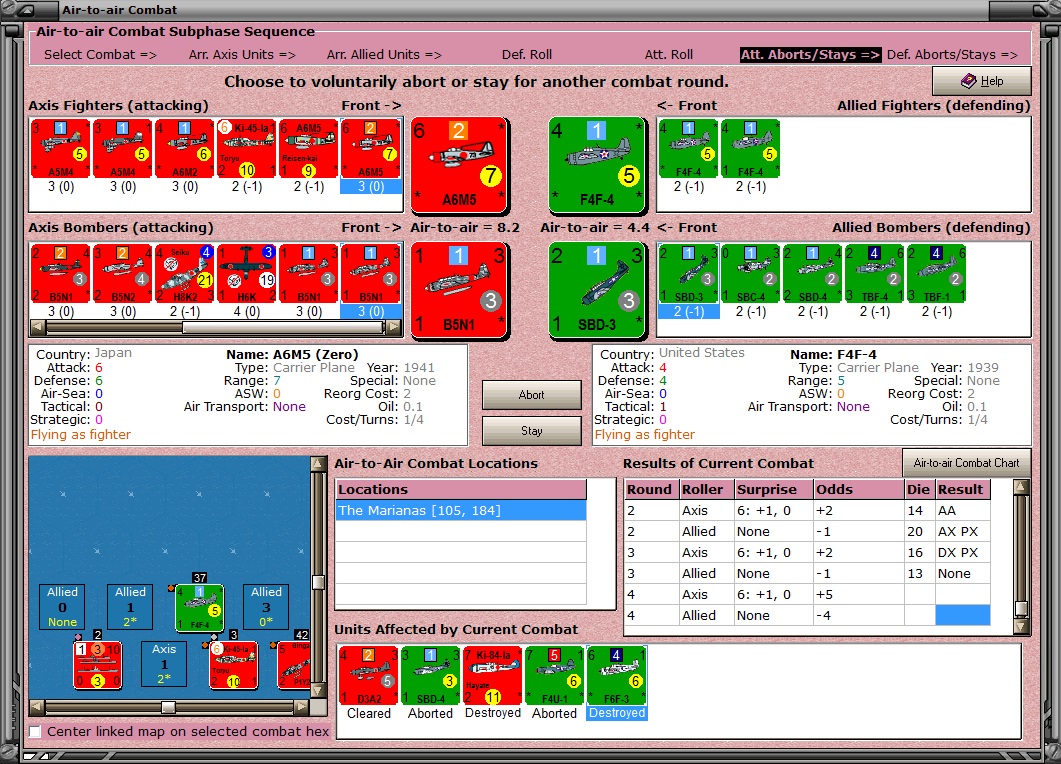
Task: Click the Ki-45-Ia Toryu counter on map
Action: click(233, 665)
